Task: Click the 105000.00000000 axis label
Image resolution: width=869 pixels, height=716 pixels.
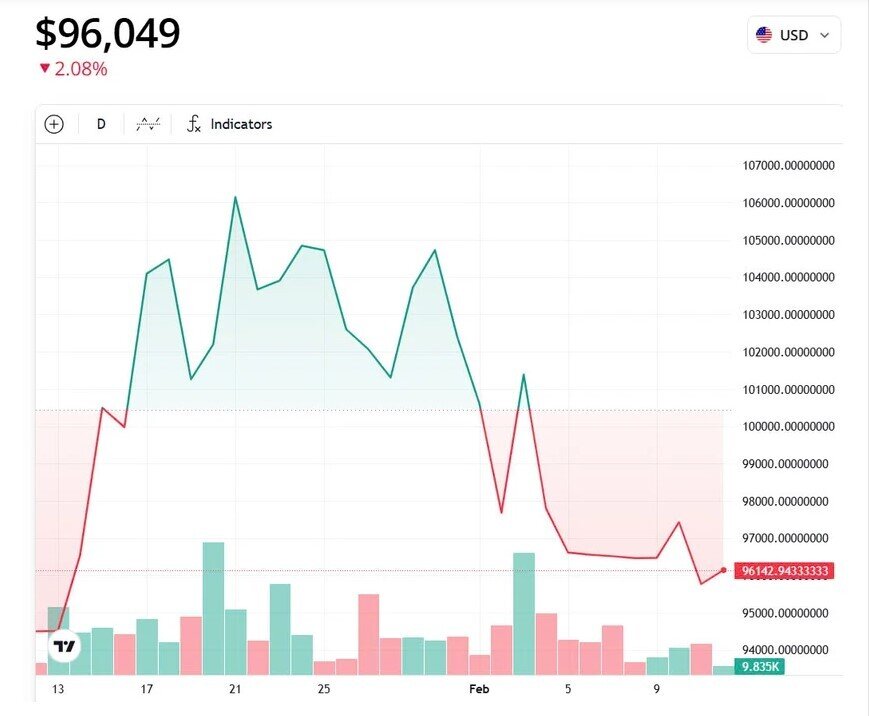Action: coord(788,241)
